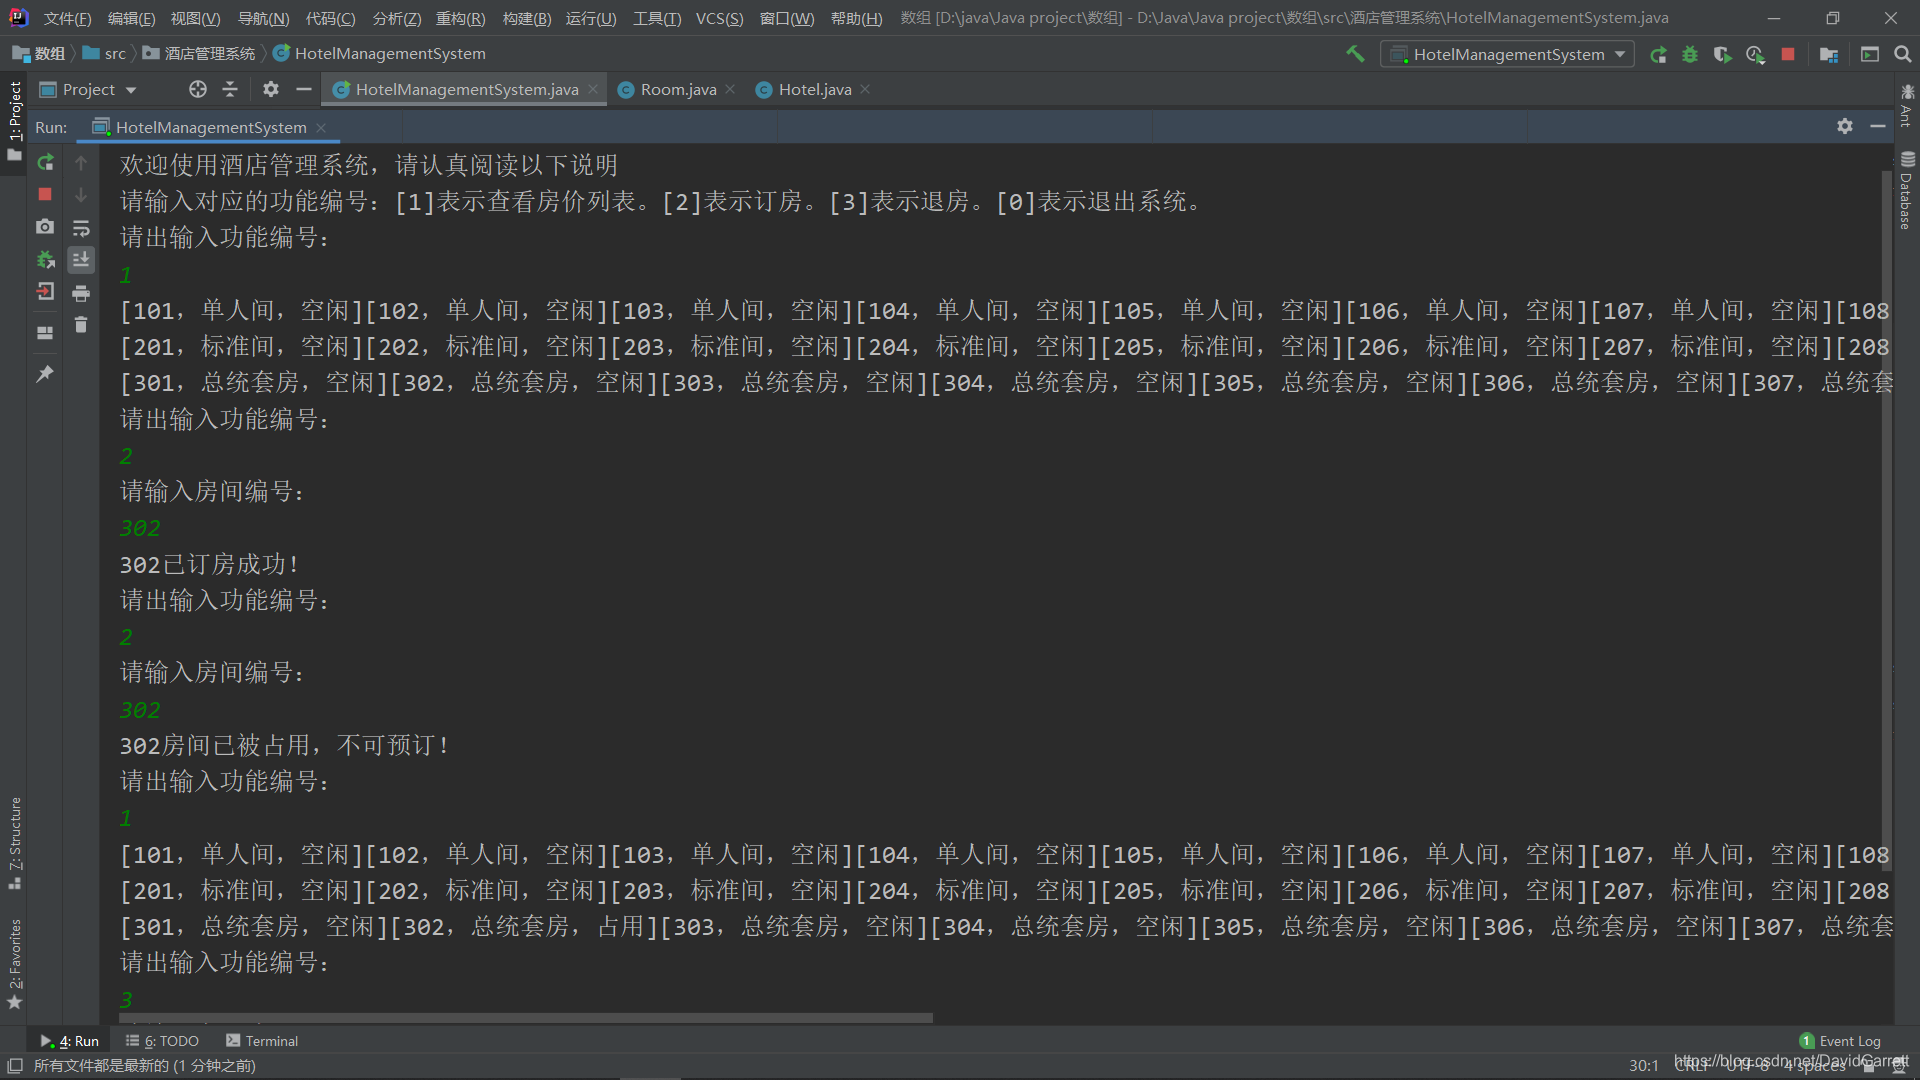Open the 导航(N) menu

[x=263, y=18]
